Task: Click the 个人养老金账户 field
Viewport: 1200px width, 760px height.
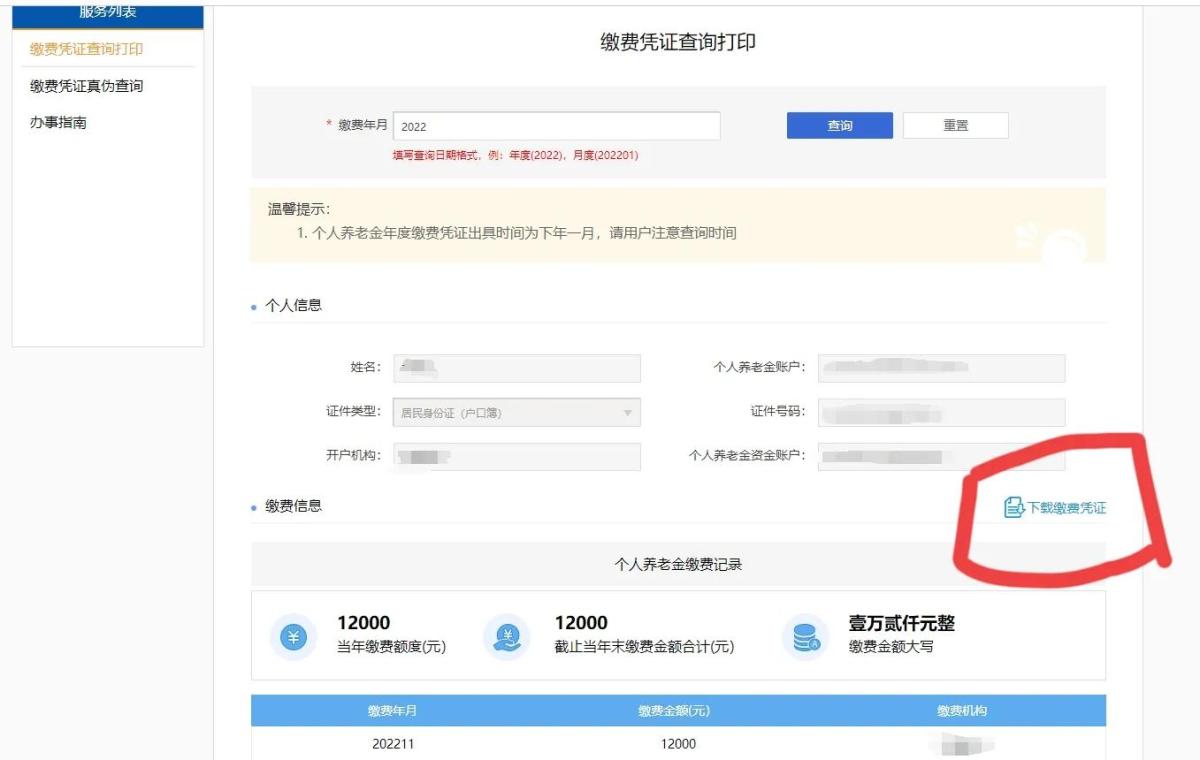Action: point(940,368)
